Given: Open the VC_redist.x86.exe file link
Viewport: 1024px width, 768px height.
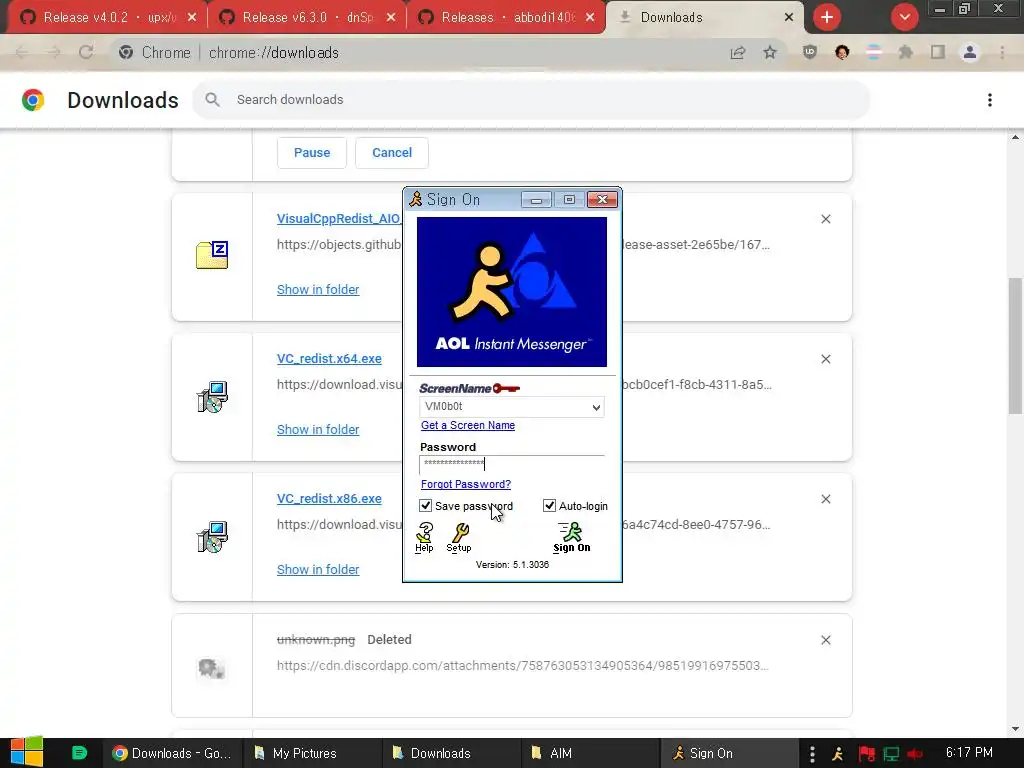Looking at the screenshot, I should pyautogui.click(x=329, y=498).
